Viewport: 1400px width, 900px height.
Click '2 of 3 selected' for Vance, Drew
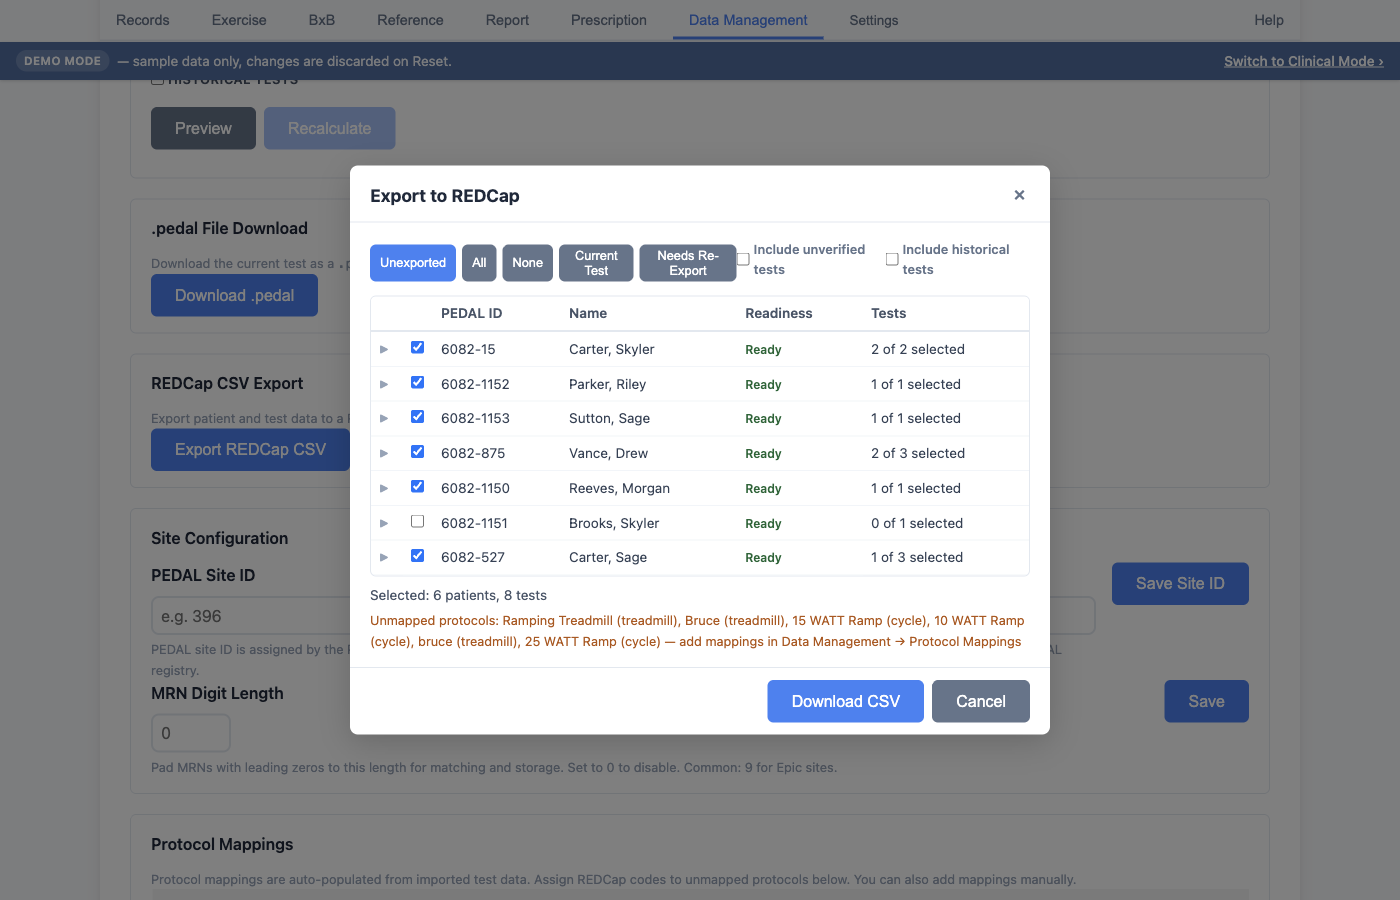click(918, 453)
